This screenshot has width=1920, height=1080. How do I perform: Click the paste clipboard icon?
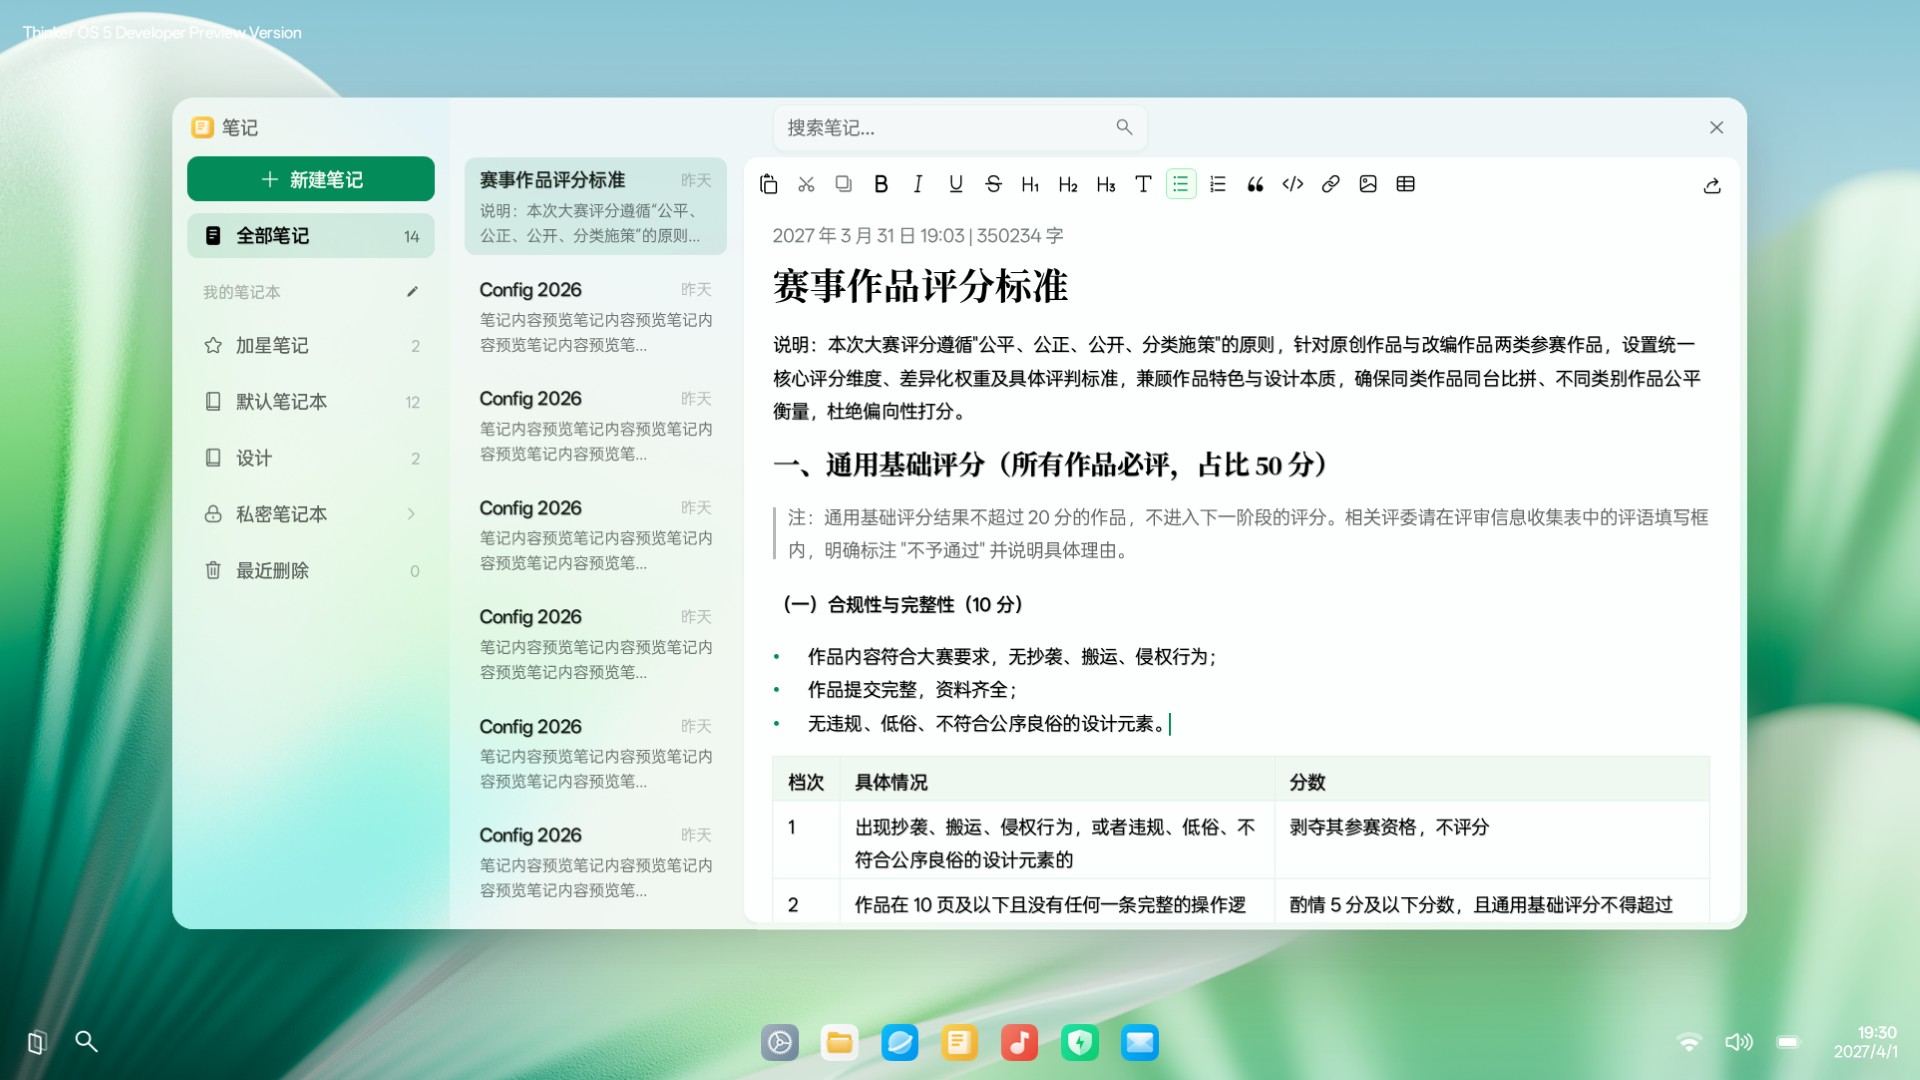tap(768, 184)
